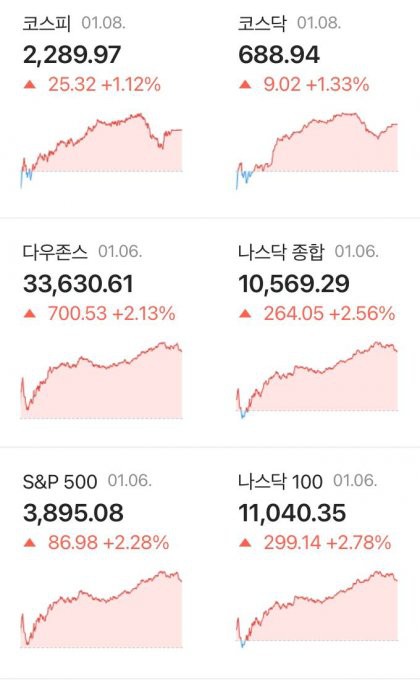Select the 2,289.97 코스피 value
Screen dimensions: 420x680
[72, 55]
